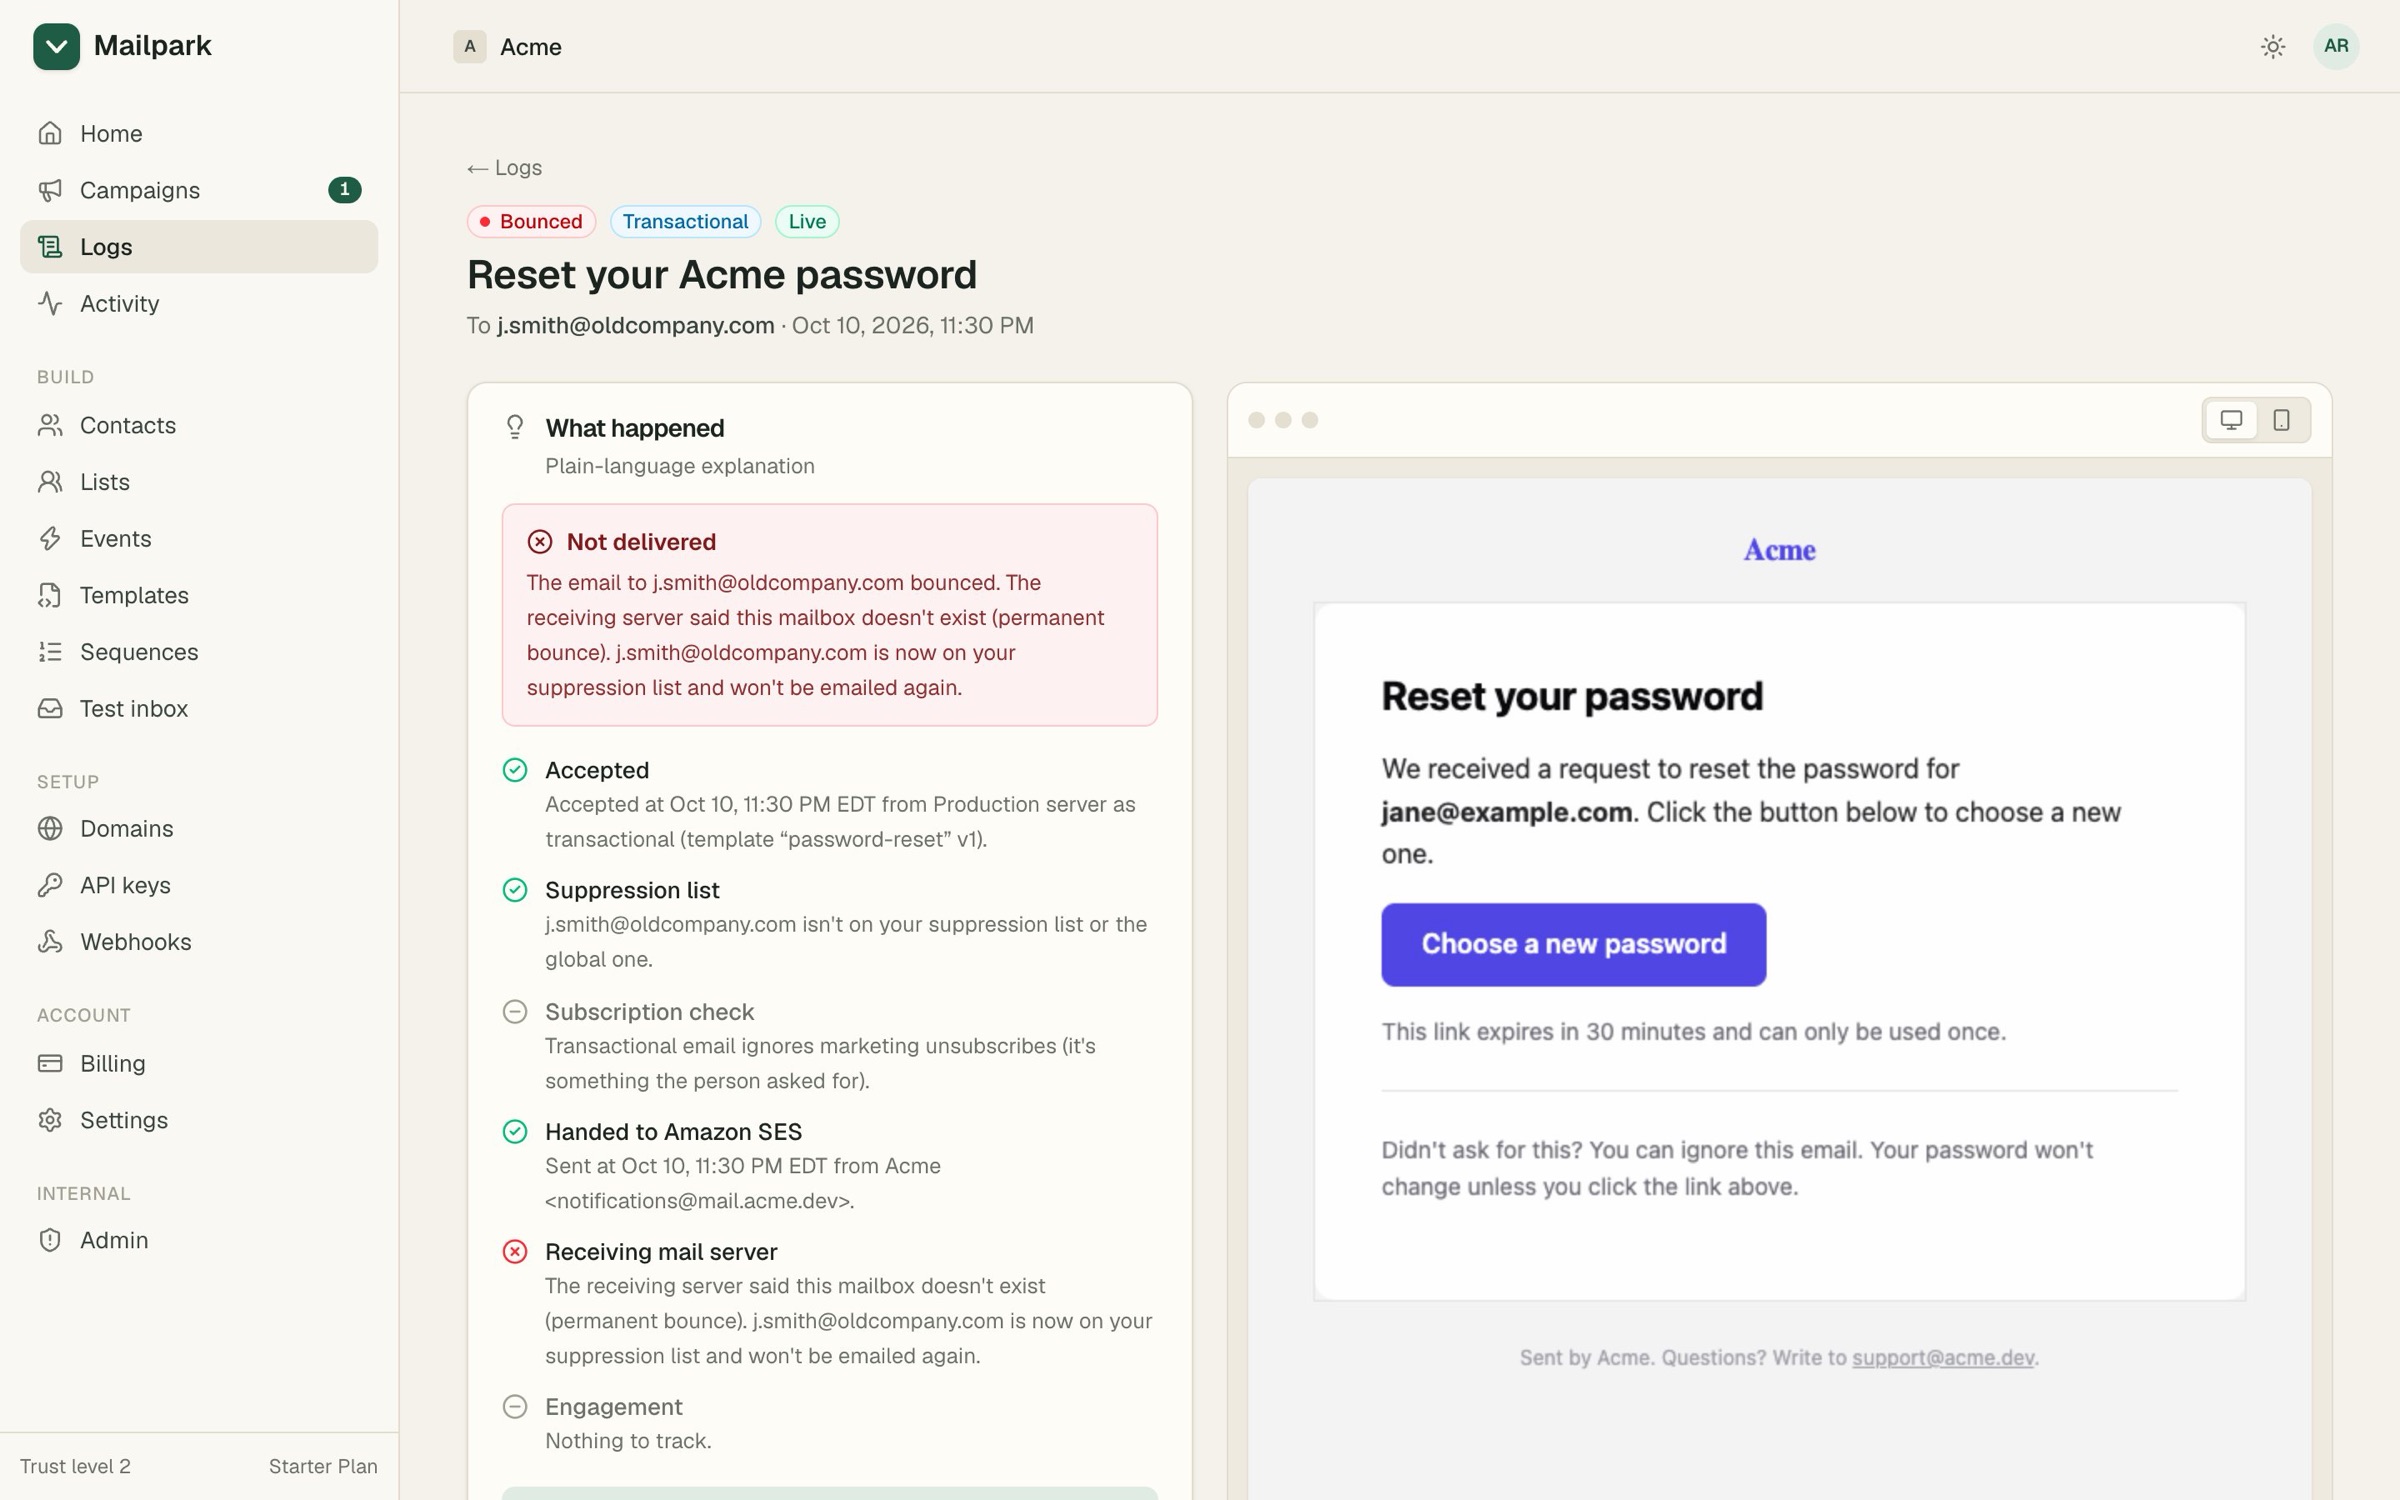Click the Domains globe icon

(x=50, y=828)
